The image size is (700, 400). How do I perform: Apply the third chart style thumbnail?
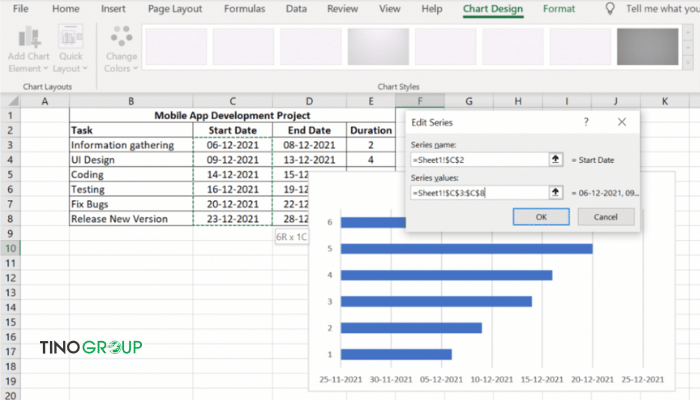311,46
